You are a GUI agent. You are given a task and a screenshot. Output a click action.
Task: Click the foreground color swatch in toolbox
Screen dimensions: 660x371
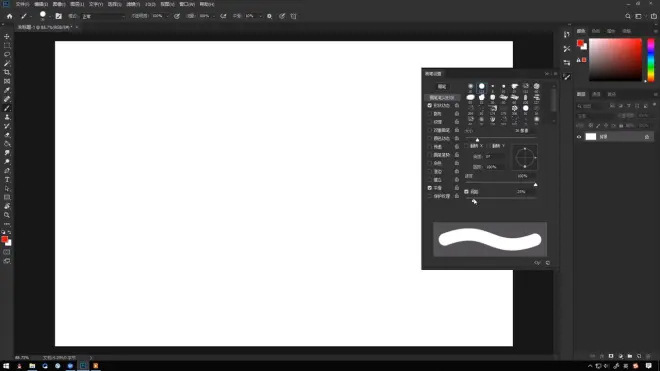(x=5, y=239)
